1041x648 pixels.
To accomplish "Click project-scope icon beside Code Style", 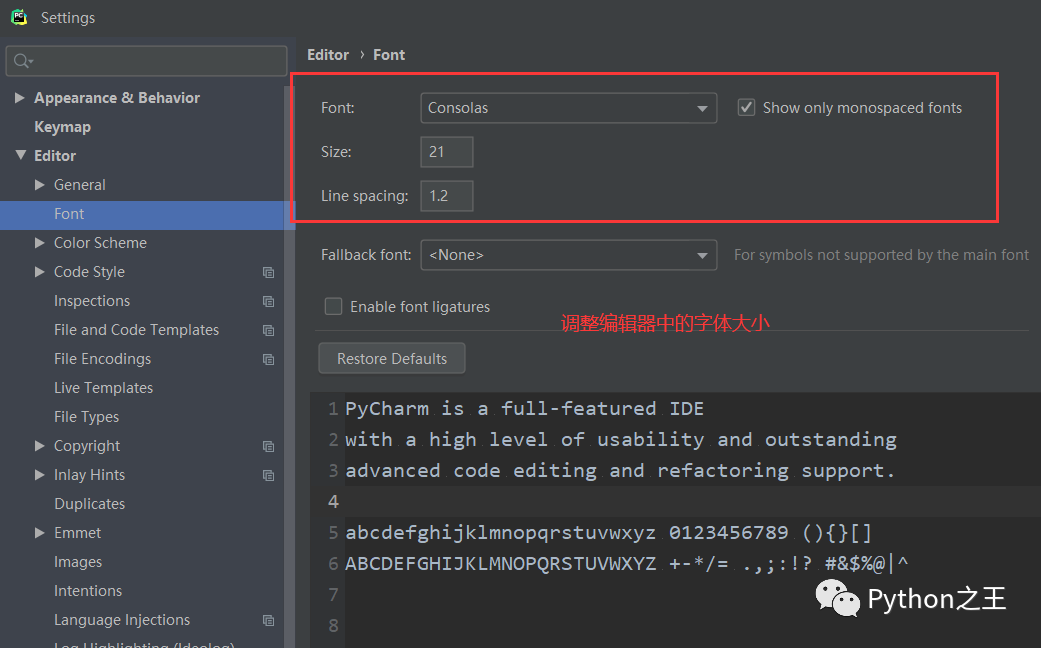I will pyautogui.click(x=268, y=272).
